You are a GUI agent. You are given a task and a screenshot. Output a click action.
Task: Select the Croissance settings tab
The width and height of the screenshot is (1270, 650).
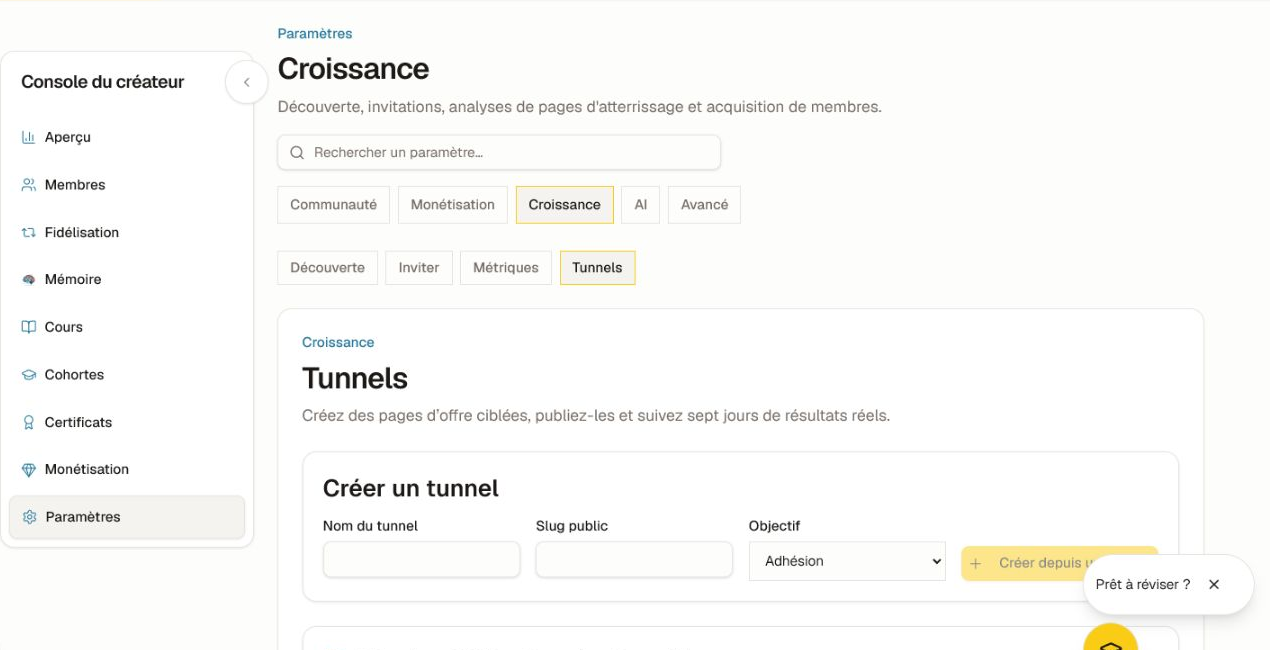pos(565,205)
